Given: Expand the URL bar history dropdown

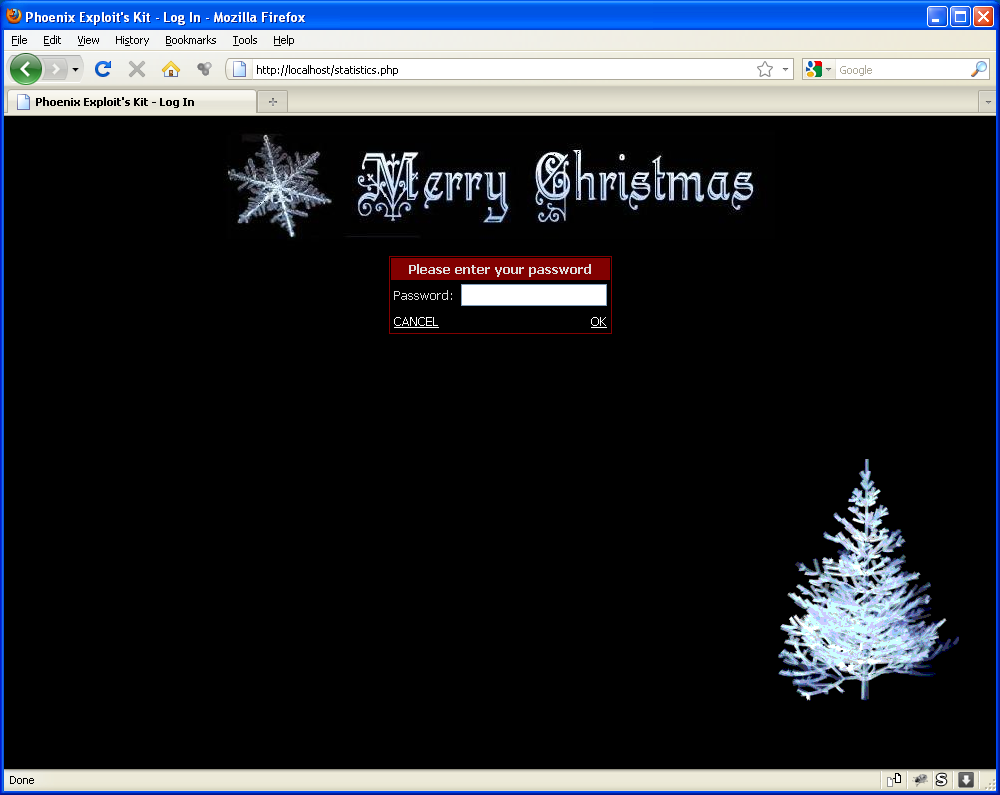Looking at the screenshot, I should [x=785, y=69].
